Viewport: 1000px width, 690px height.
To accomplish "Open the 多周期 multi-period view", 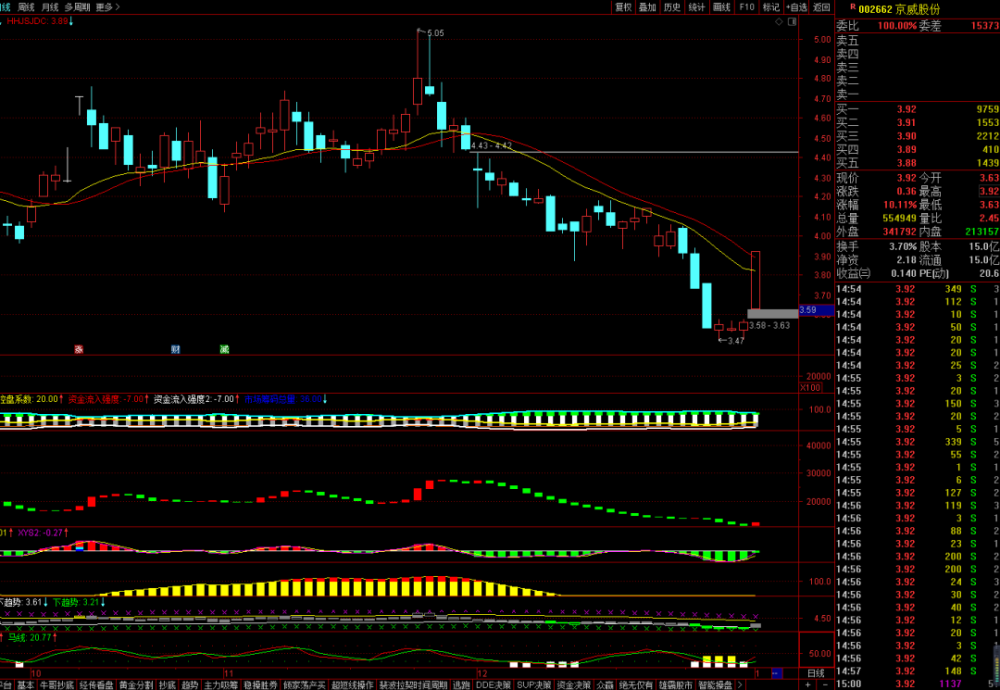I will pyautogui.click(x=77, y=7).
